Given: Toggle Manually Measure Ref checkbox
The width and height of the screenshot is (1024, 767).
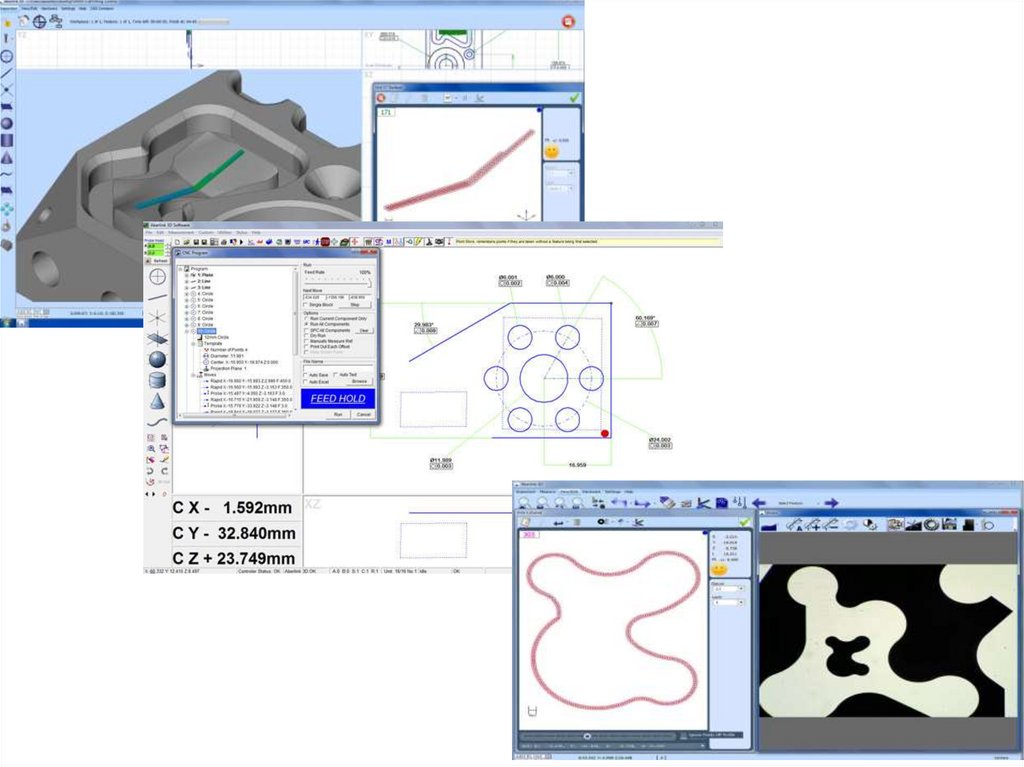Looking at the screenshot, I should click(x=306, y=341).
